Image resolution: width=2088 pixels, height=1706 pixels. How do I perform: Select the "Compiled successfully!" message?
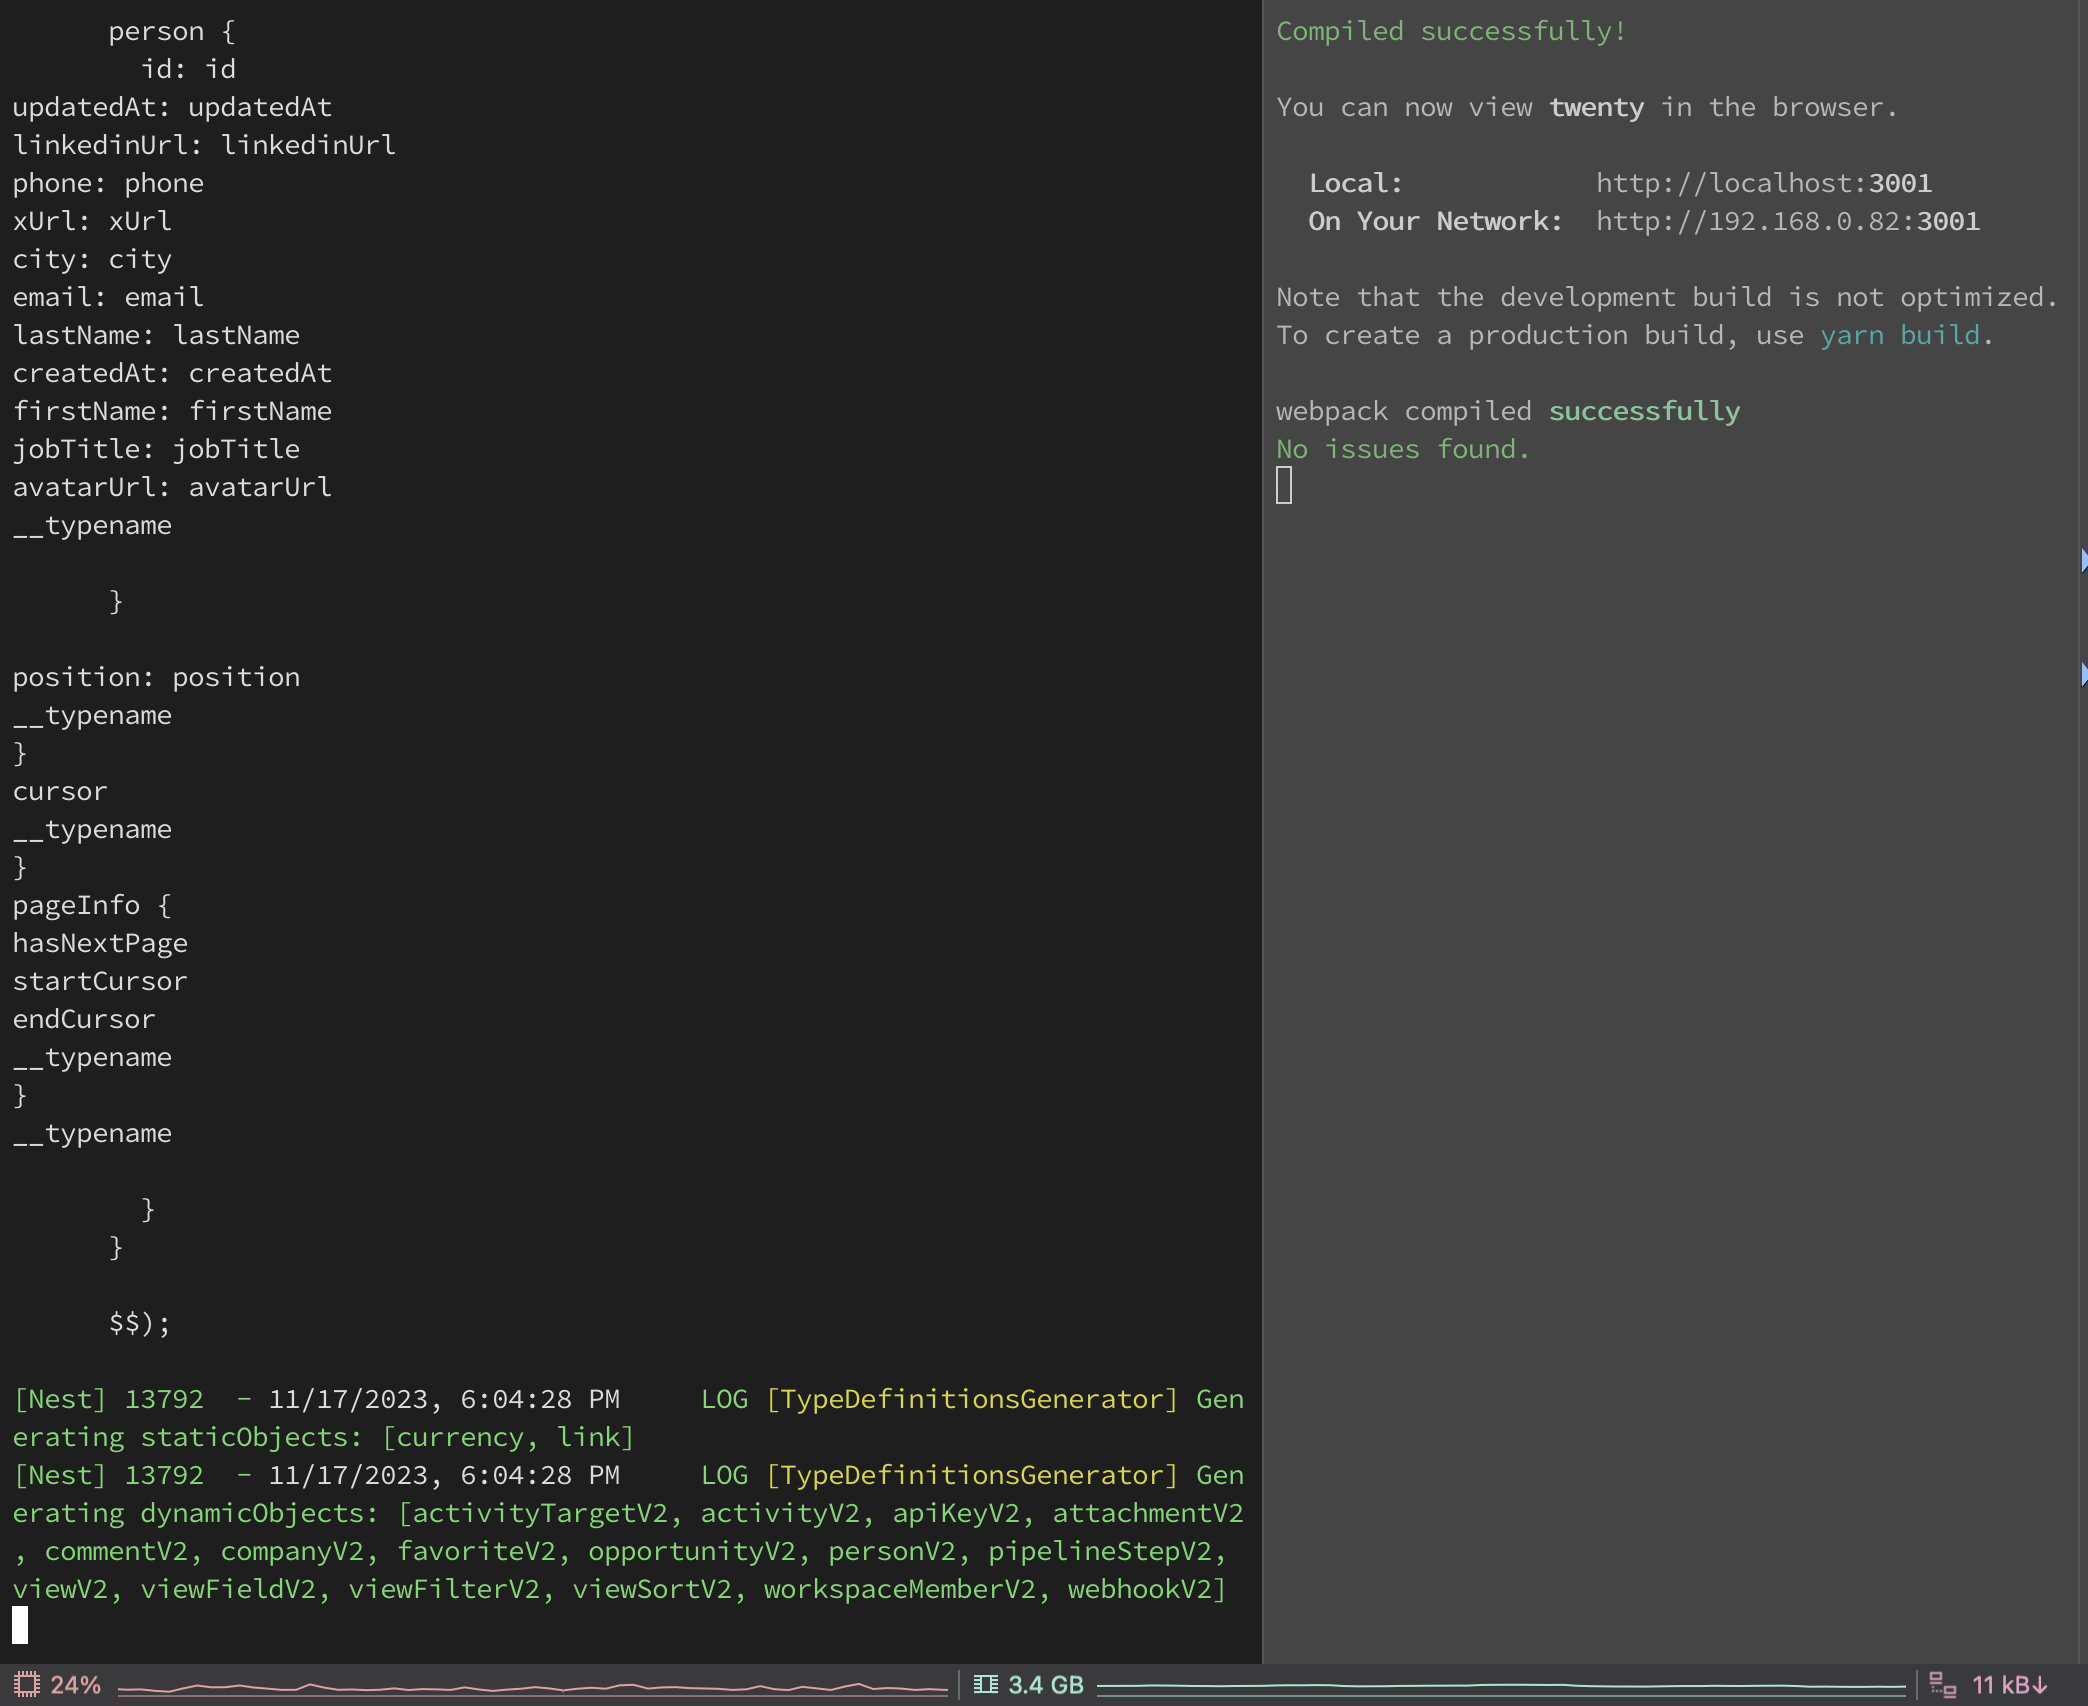click(x=1450, y=31)
